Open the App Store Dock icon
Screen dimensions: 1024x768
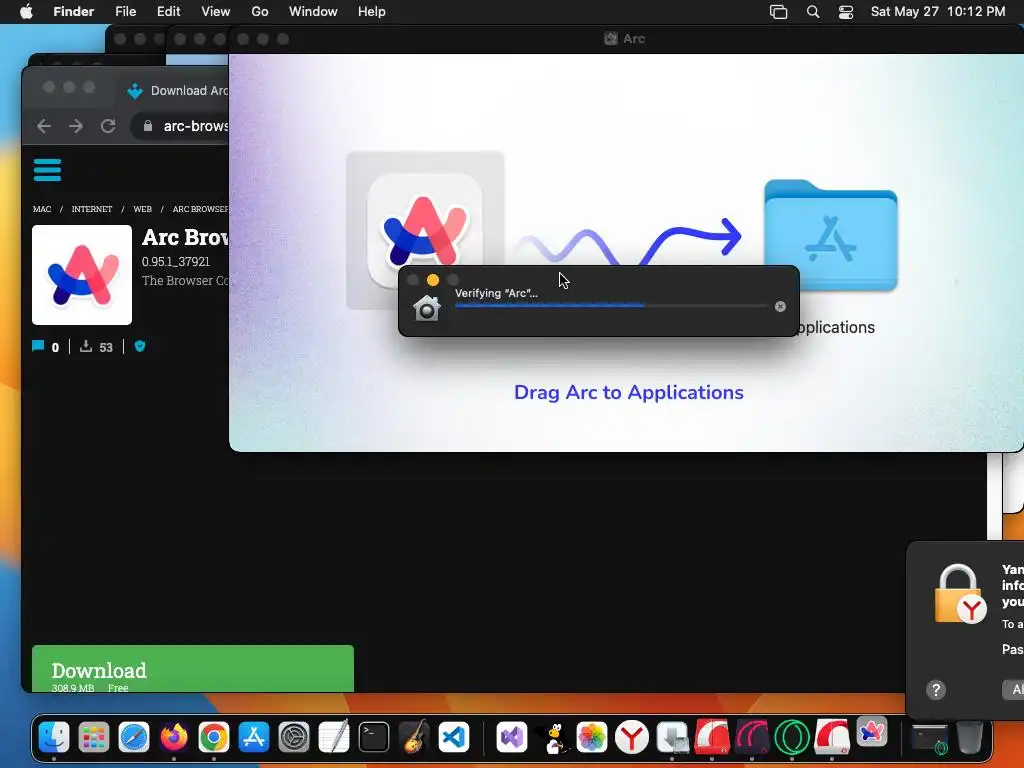tap(253, 737)
